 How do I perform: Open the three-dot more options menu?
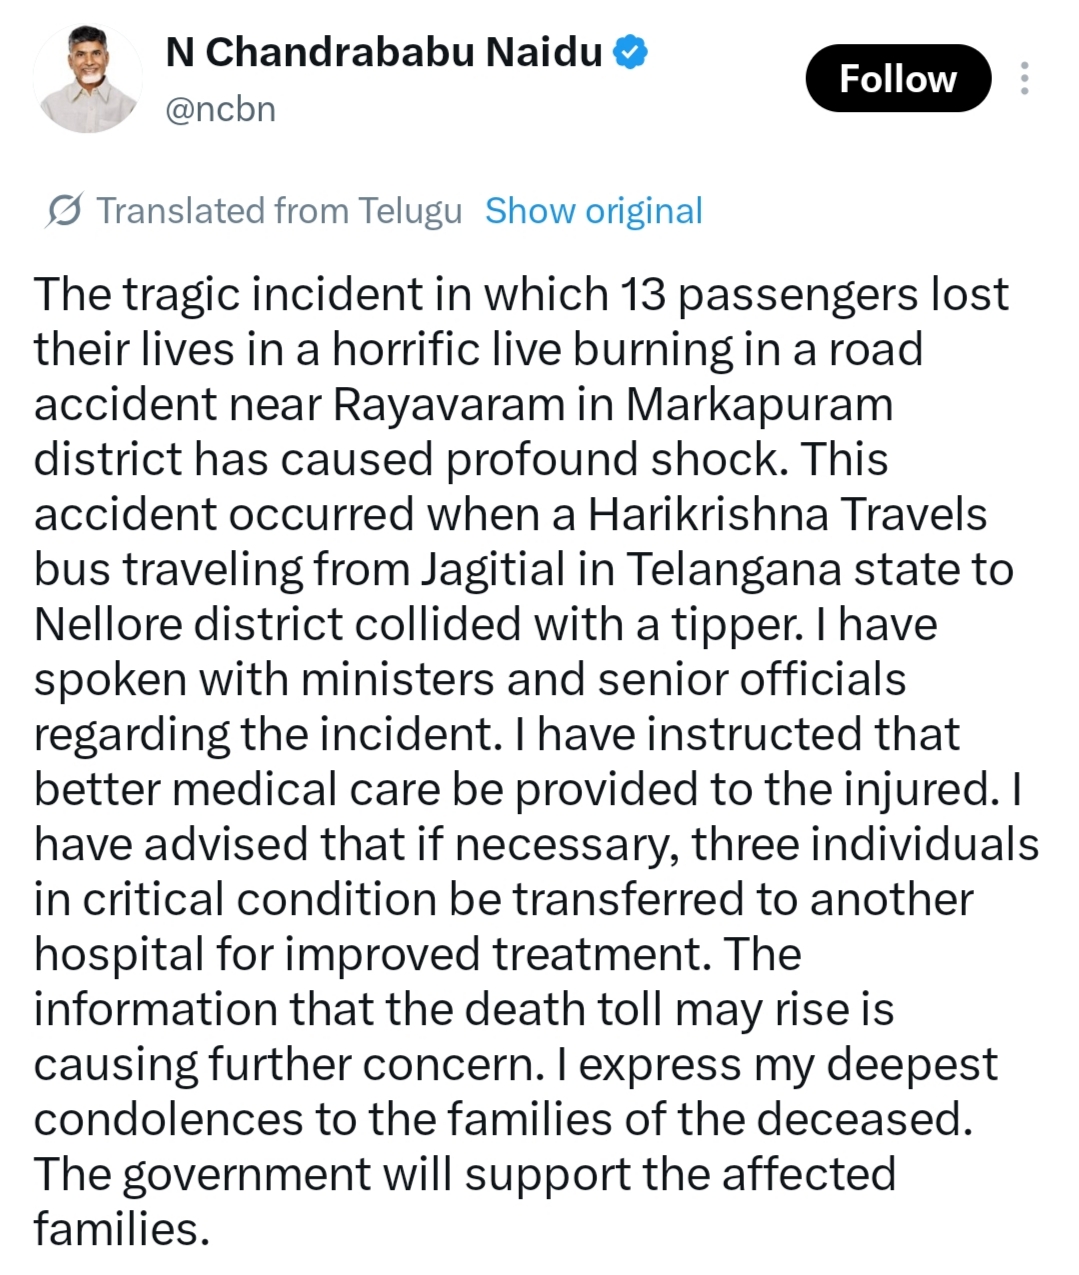coord(1024,78)
